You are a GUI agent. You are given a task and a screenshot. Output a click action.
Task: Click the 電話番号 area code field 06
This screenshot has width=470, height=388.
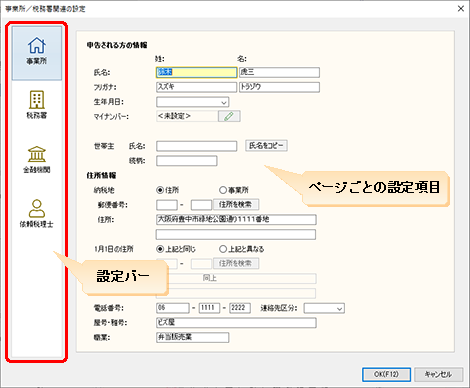point(173,308)
